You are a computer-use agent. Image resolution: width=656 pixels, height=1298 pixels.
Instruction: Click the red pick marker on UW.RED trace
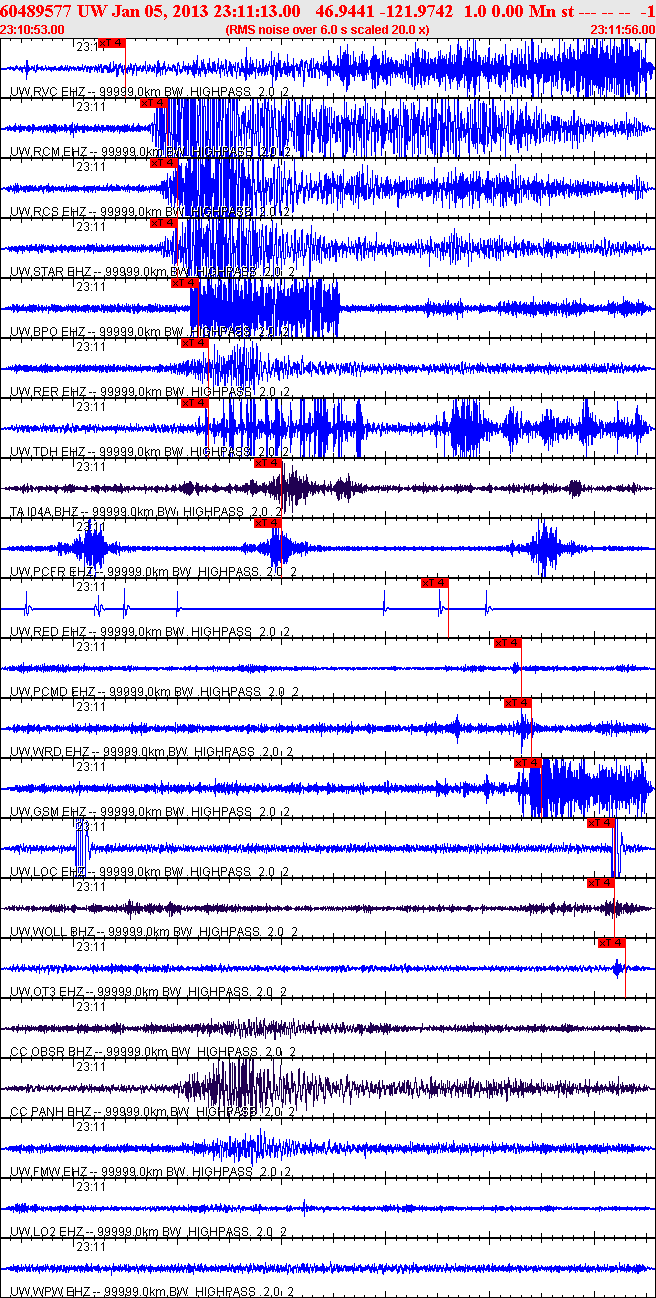435,583
